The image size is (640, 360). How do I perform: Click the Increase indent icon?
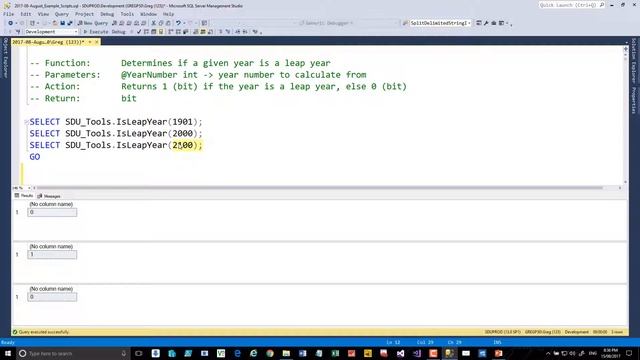[245, 31]
